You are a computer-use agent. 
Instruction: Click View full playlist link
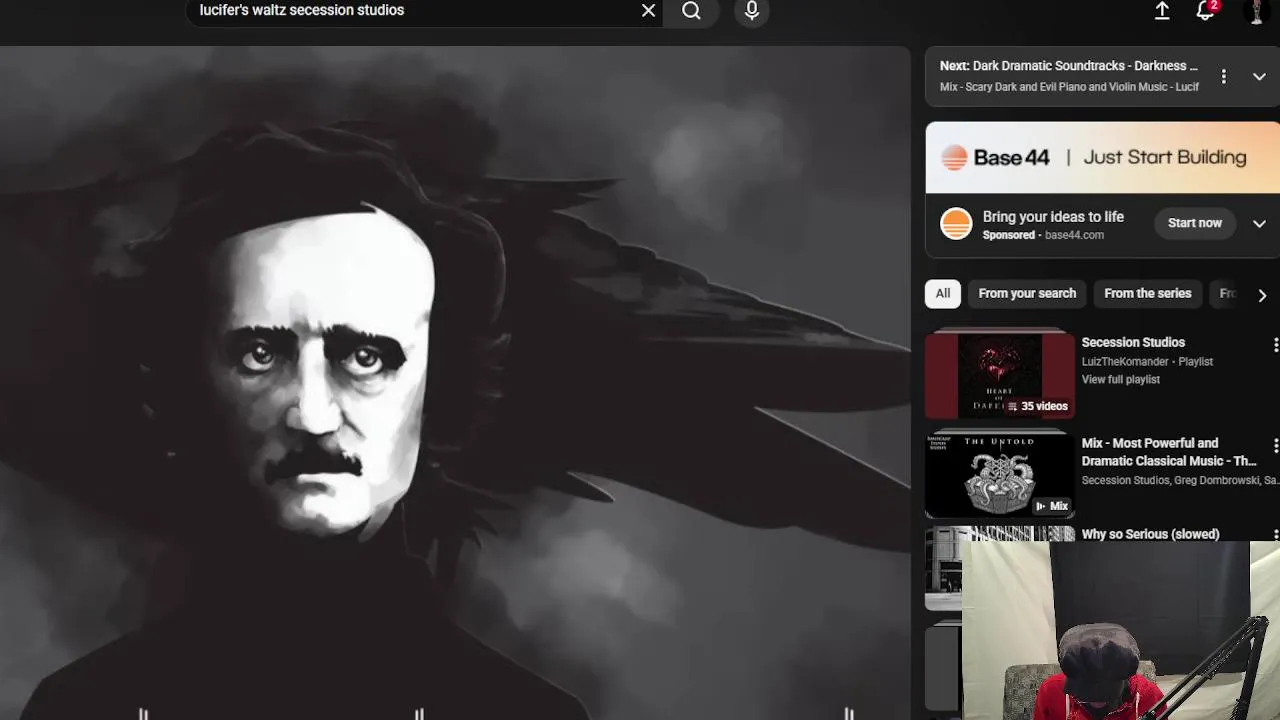pos(1121,380)
